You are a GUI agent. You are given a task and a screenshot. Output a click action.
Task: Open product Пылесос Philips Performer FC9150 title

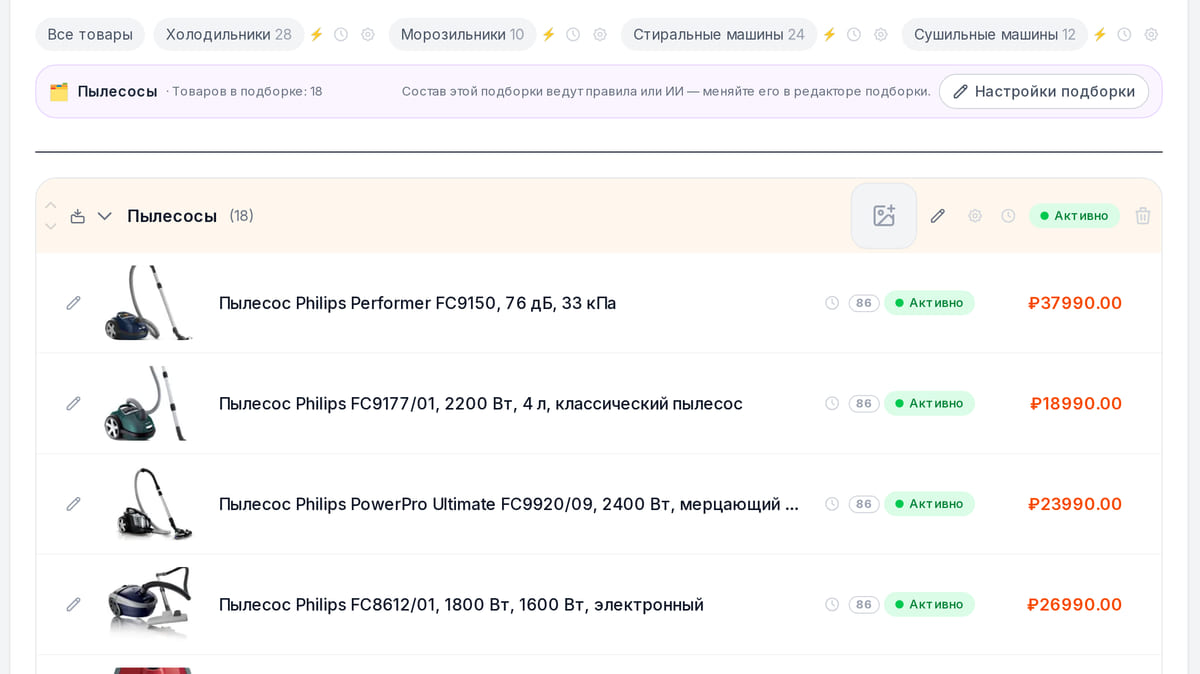[x=417, y=303]
